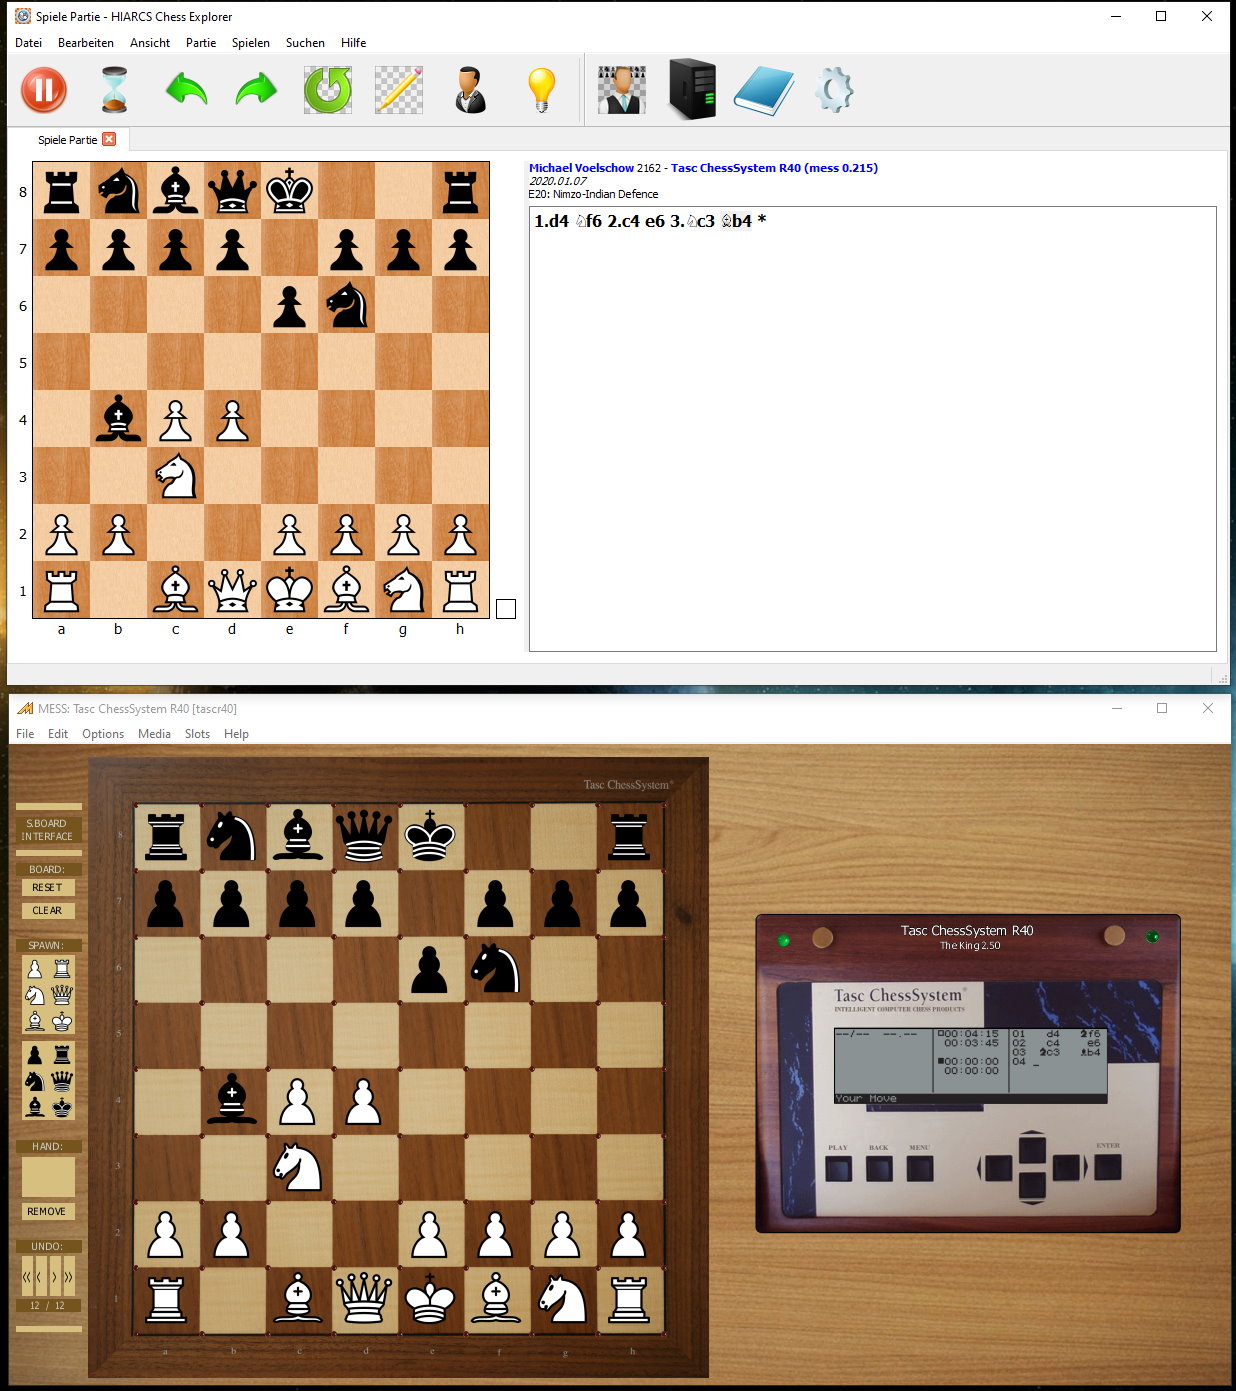1236x1391 pixels.
Task: Step forward one move with single-right undo arrow
Action: [x=55, y=1277]
